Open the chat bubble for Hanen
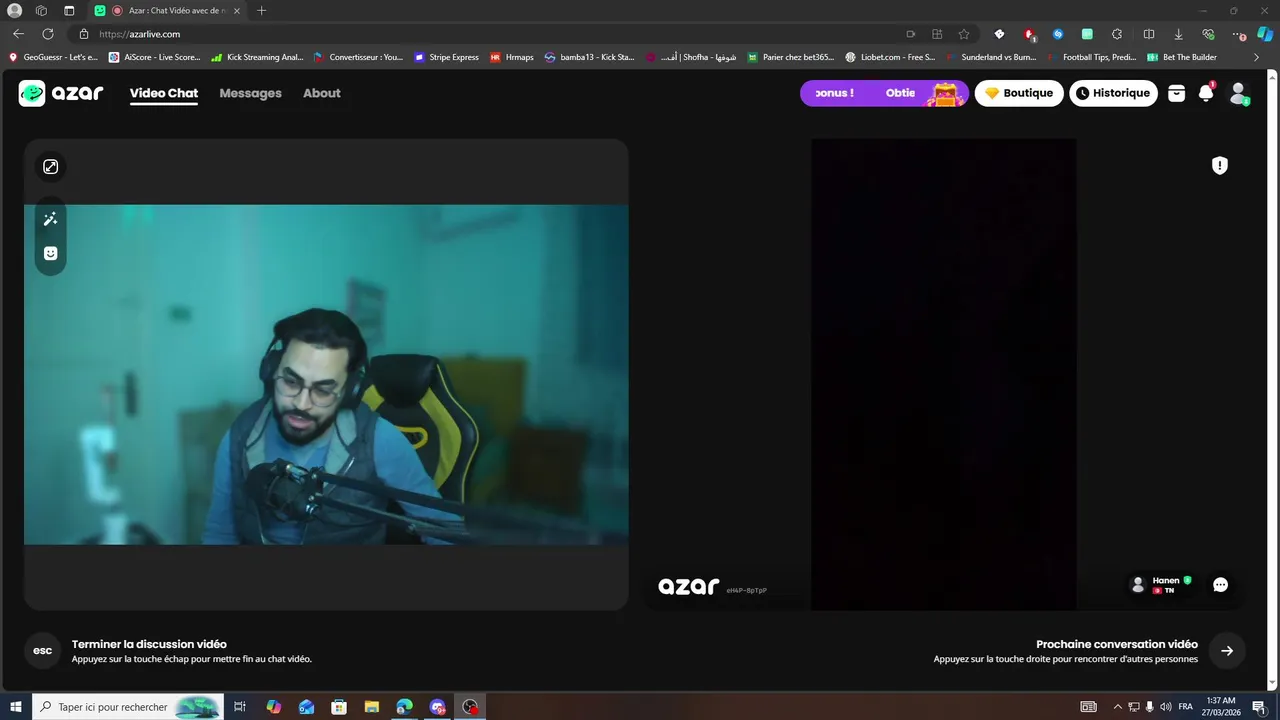This screenshot has height=720, width=1280. [x=1220, y=585]
